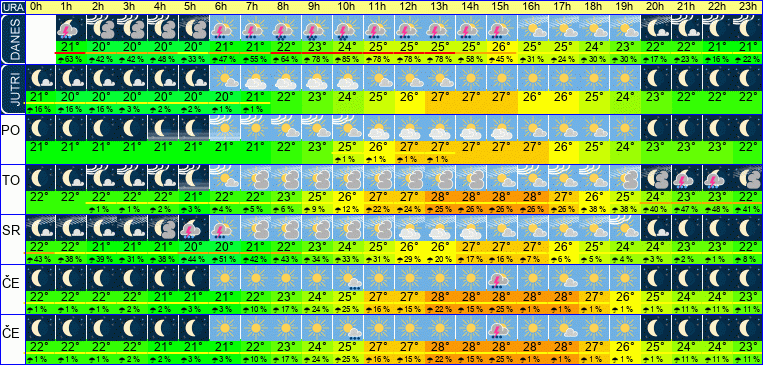Click the 85 % precipitation value for DANES 10h
The image size is (763, 365).
pyautogui.click(x=347, y=59)
